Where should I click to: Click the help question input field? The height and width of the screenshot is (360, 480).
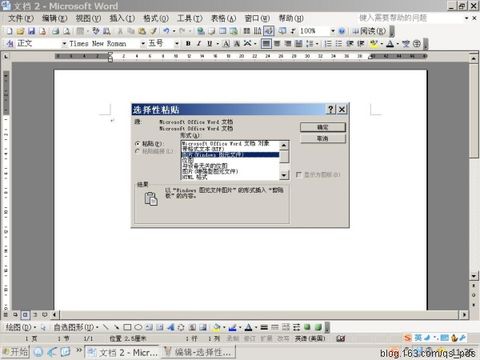pos(409,18)
